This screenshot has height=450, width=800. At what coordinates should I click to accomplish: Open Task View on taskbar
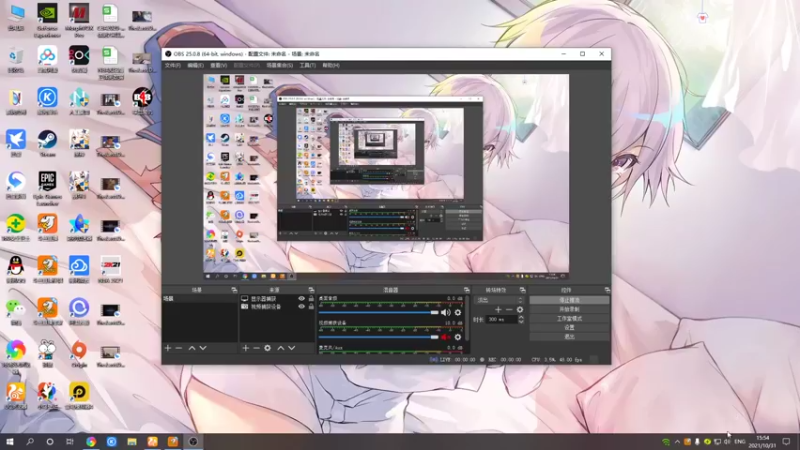[x=70, y=442]
